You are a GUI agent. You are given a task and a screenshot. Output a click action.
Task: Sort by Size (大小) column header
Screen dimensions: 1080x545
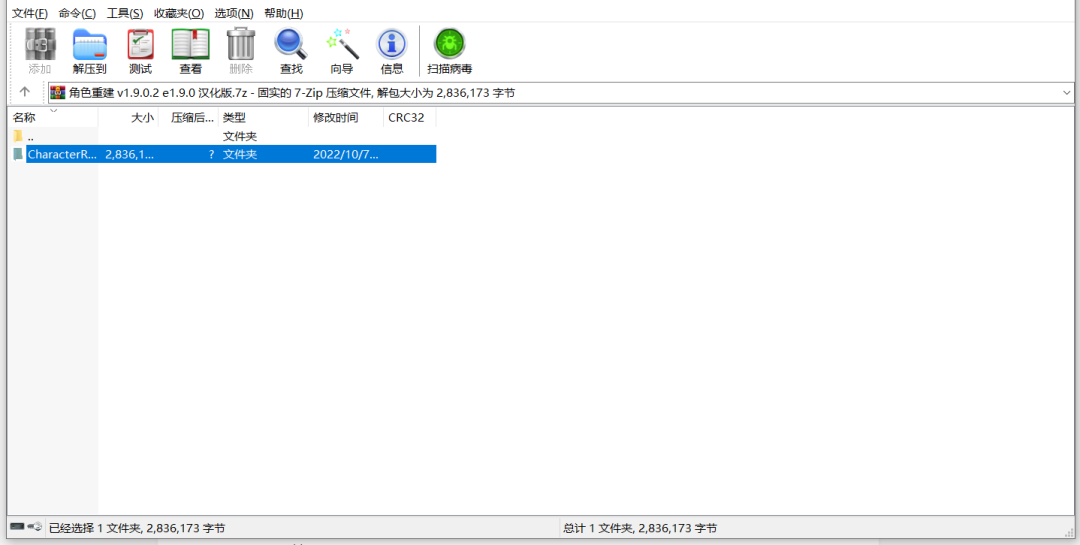click(128, 118)
